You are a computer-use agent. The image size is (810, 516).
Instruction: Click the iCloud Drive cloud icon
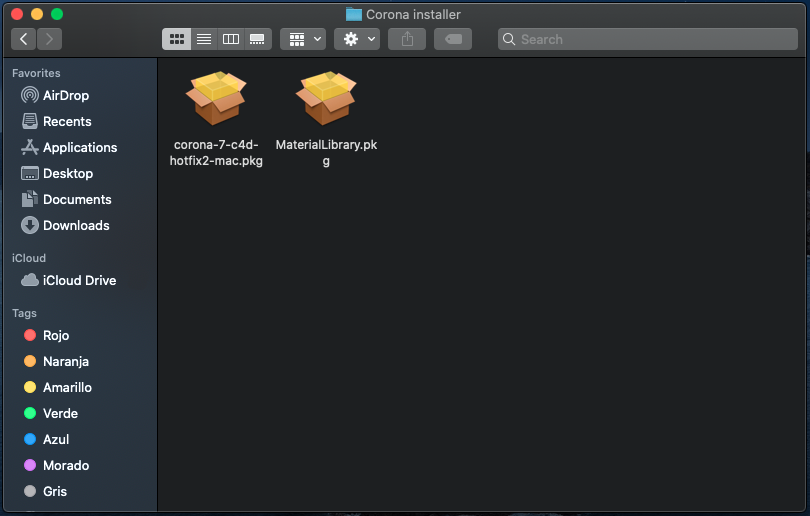(x=30, y=280)
